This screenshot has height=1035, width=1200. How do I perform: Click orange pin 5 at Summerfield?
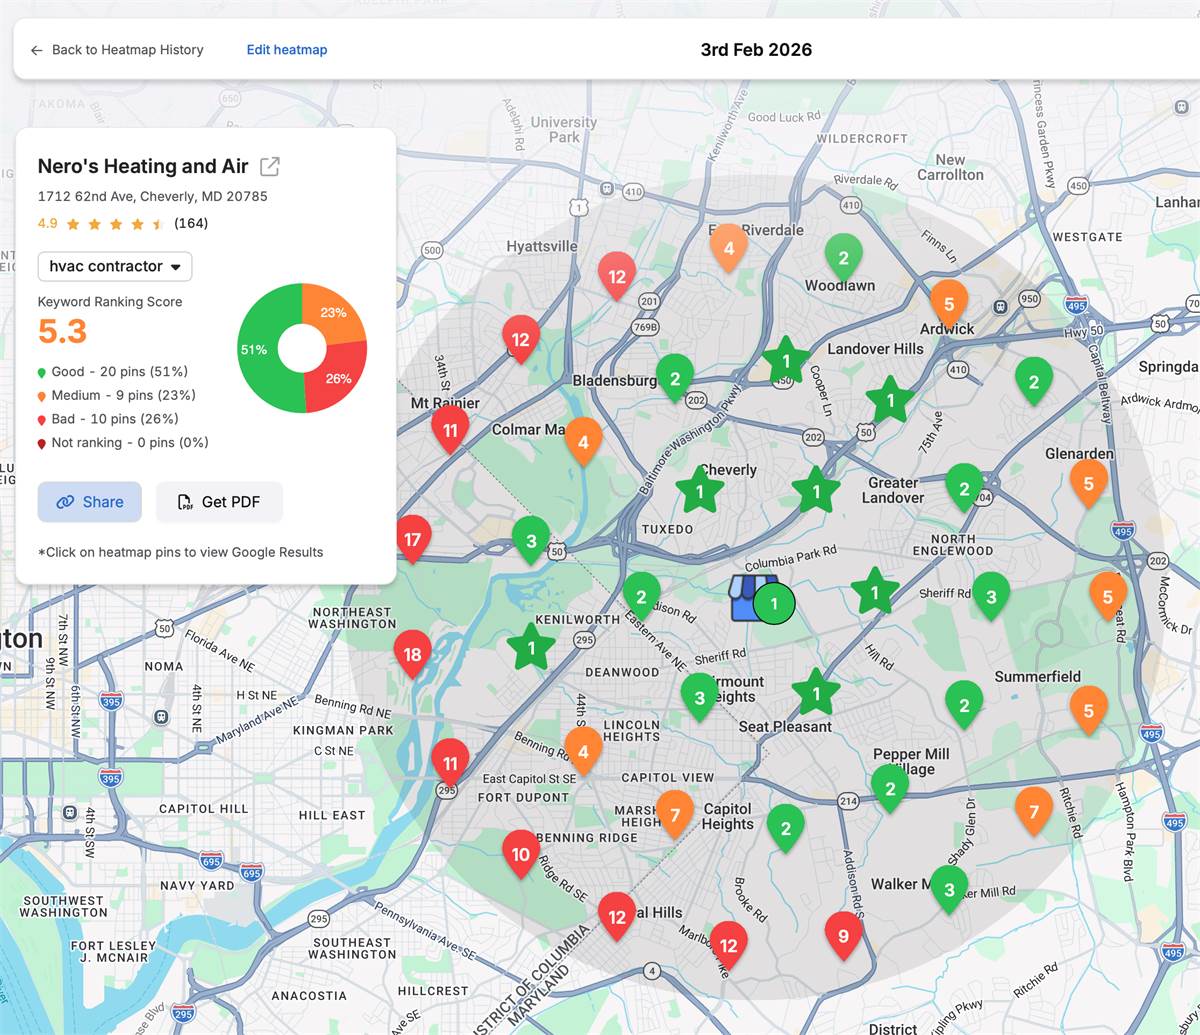point(1088,712)
